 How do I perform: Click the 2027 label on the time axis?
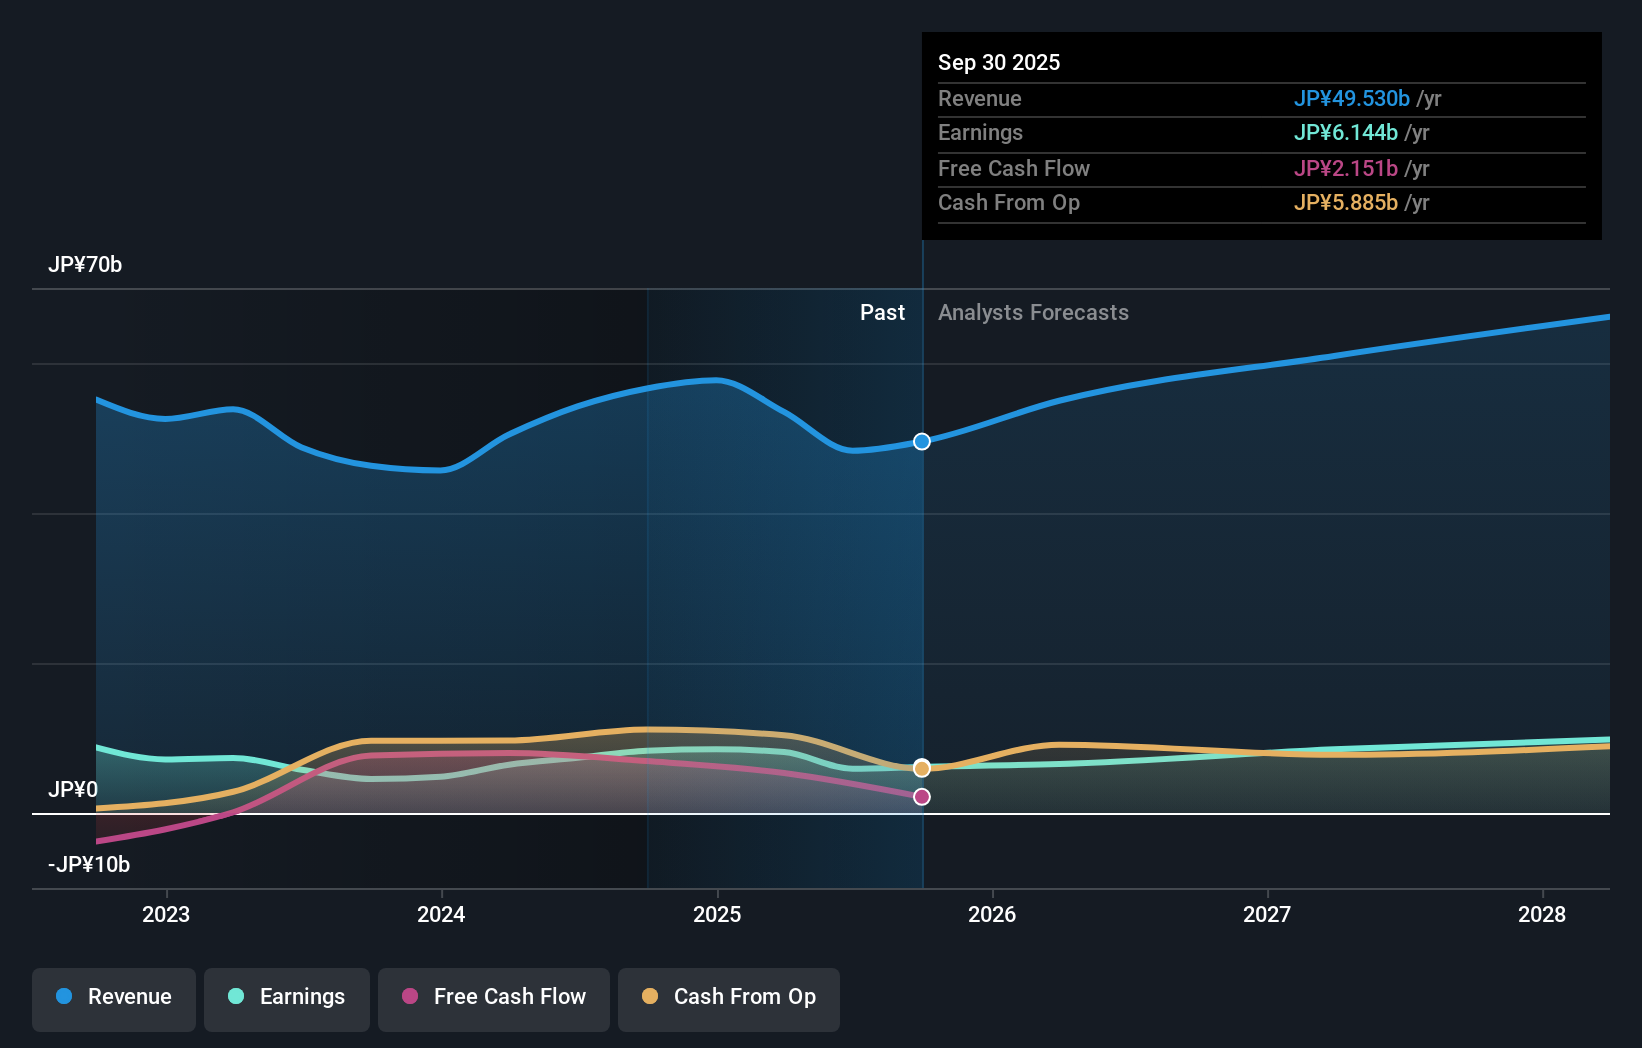pos(1267,914)
